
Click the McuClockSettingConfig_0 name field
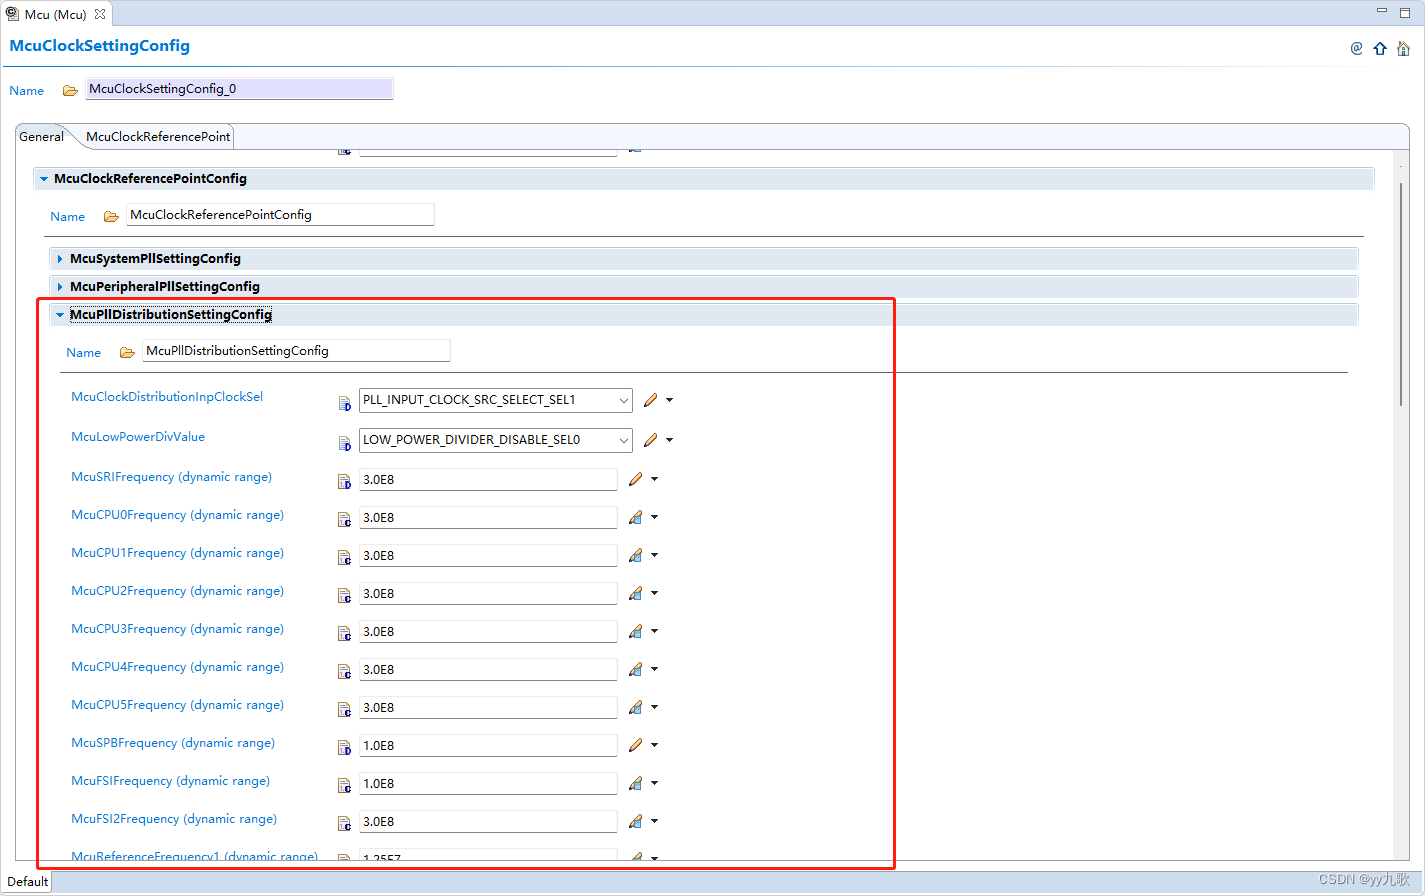(239, 89)
